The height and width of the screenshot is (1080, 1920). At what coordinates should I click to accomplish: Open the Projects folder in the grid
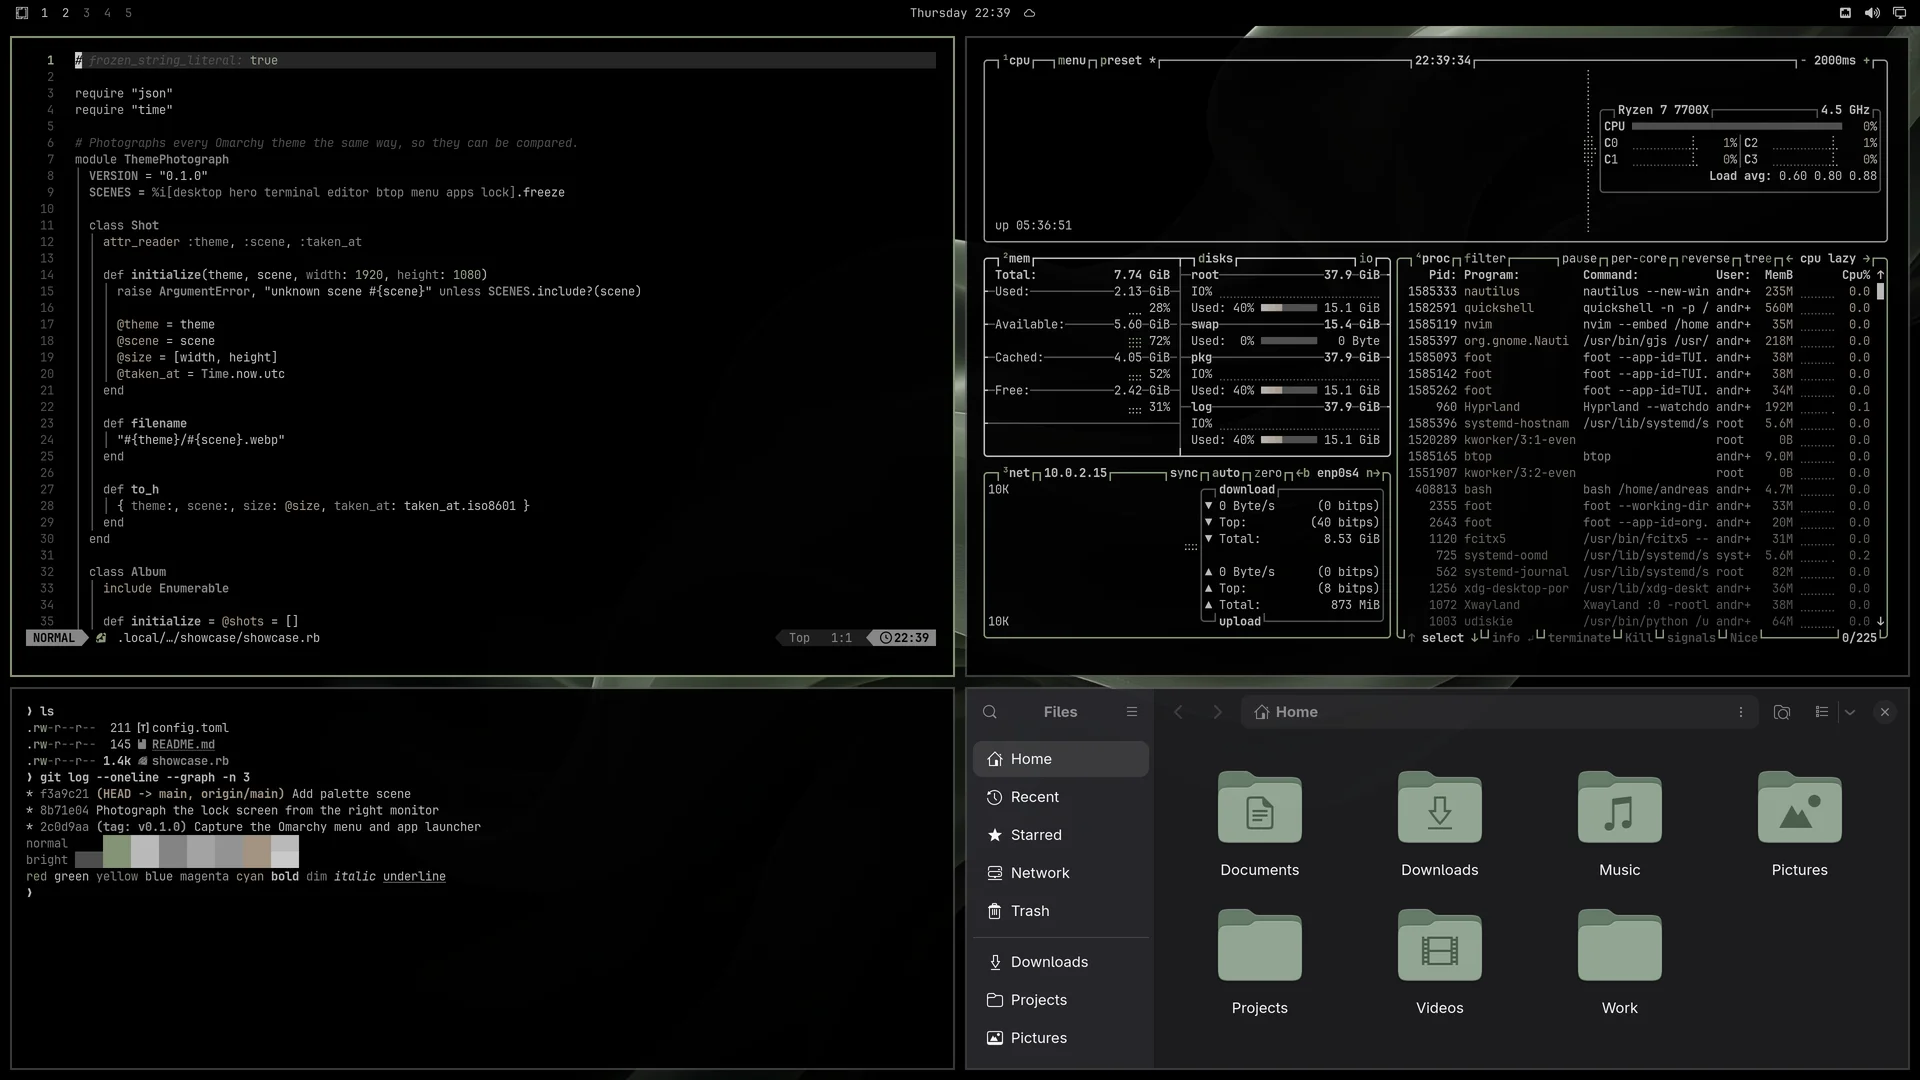(x=1260, y=962)
